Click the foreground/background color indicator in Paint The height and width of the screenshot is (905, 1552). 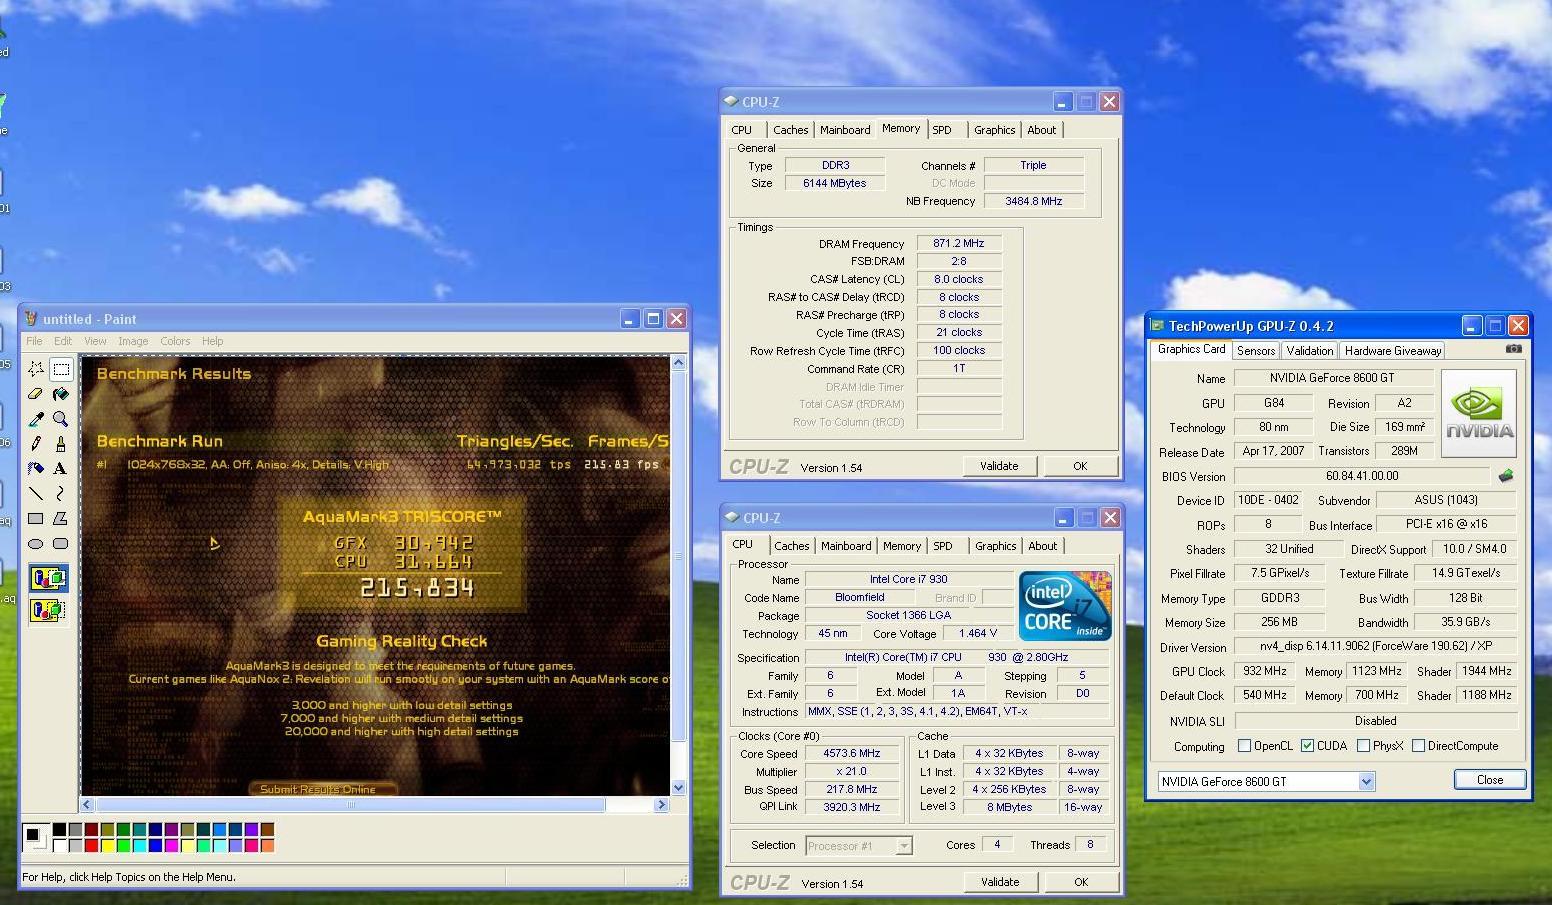36,837
